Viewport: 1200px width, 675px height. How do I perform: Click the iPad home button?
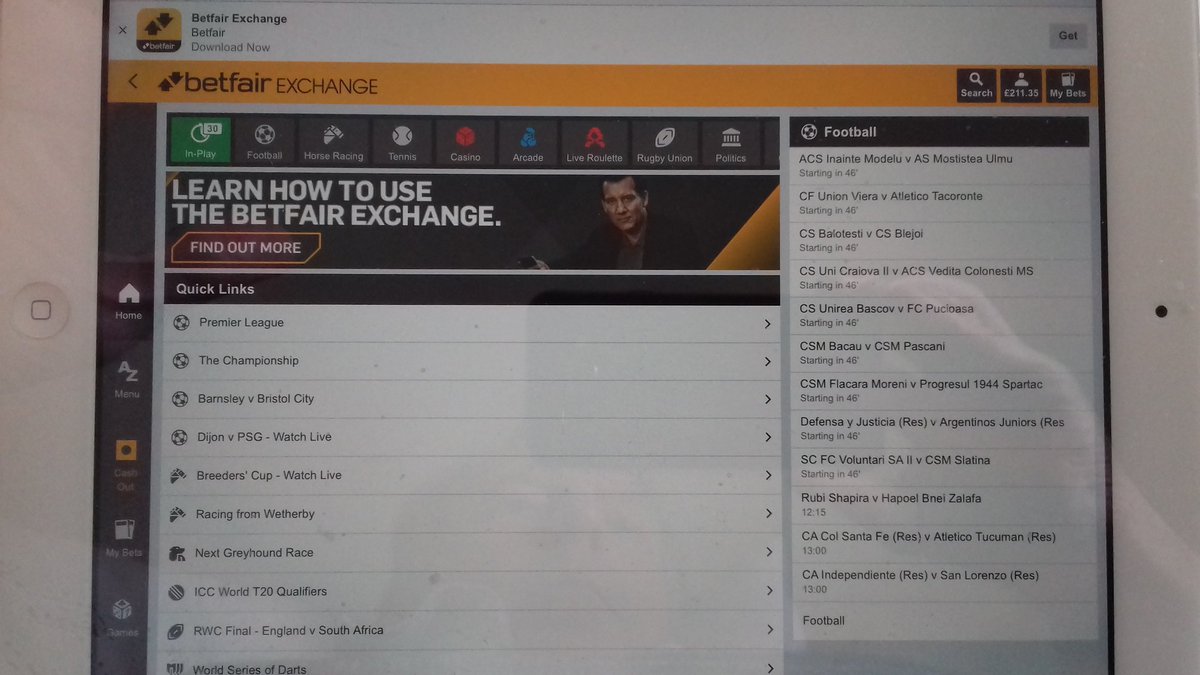coord(41,310)
